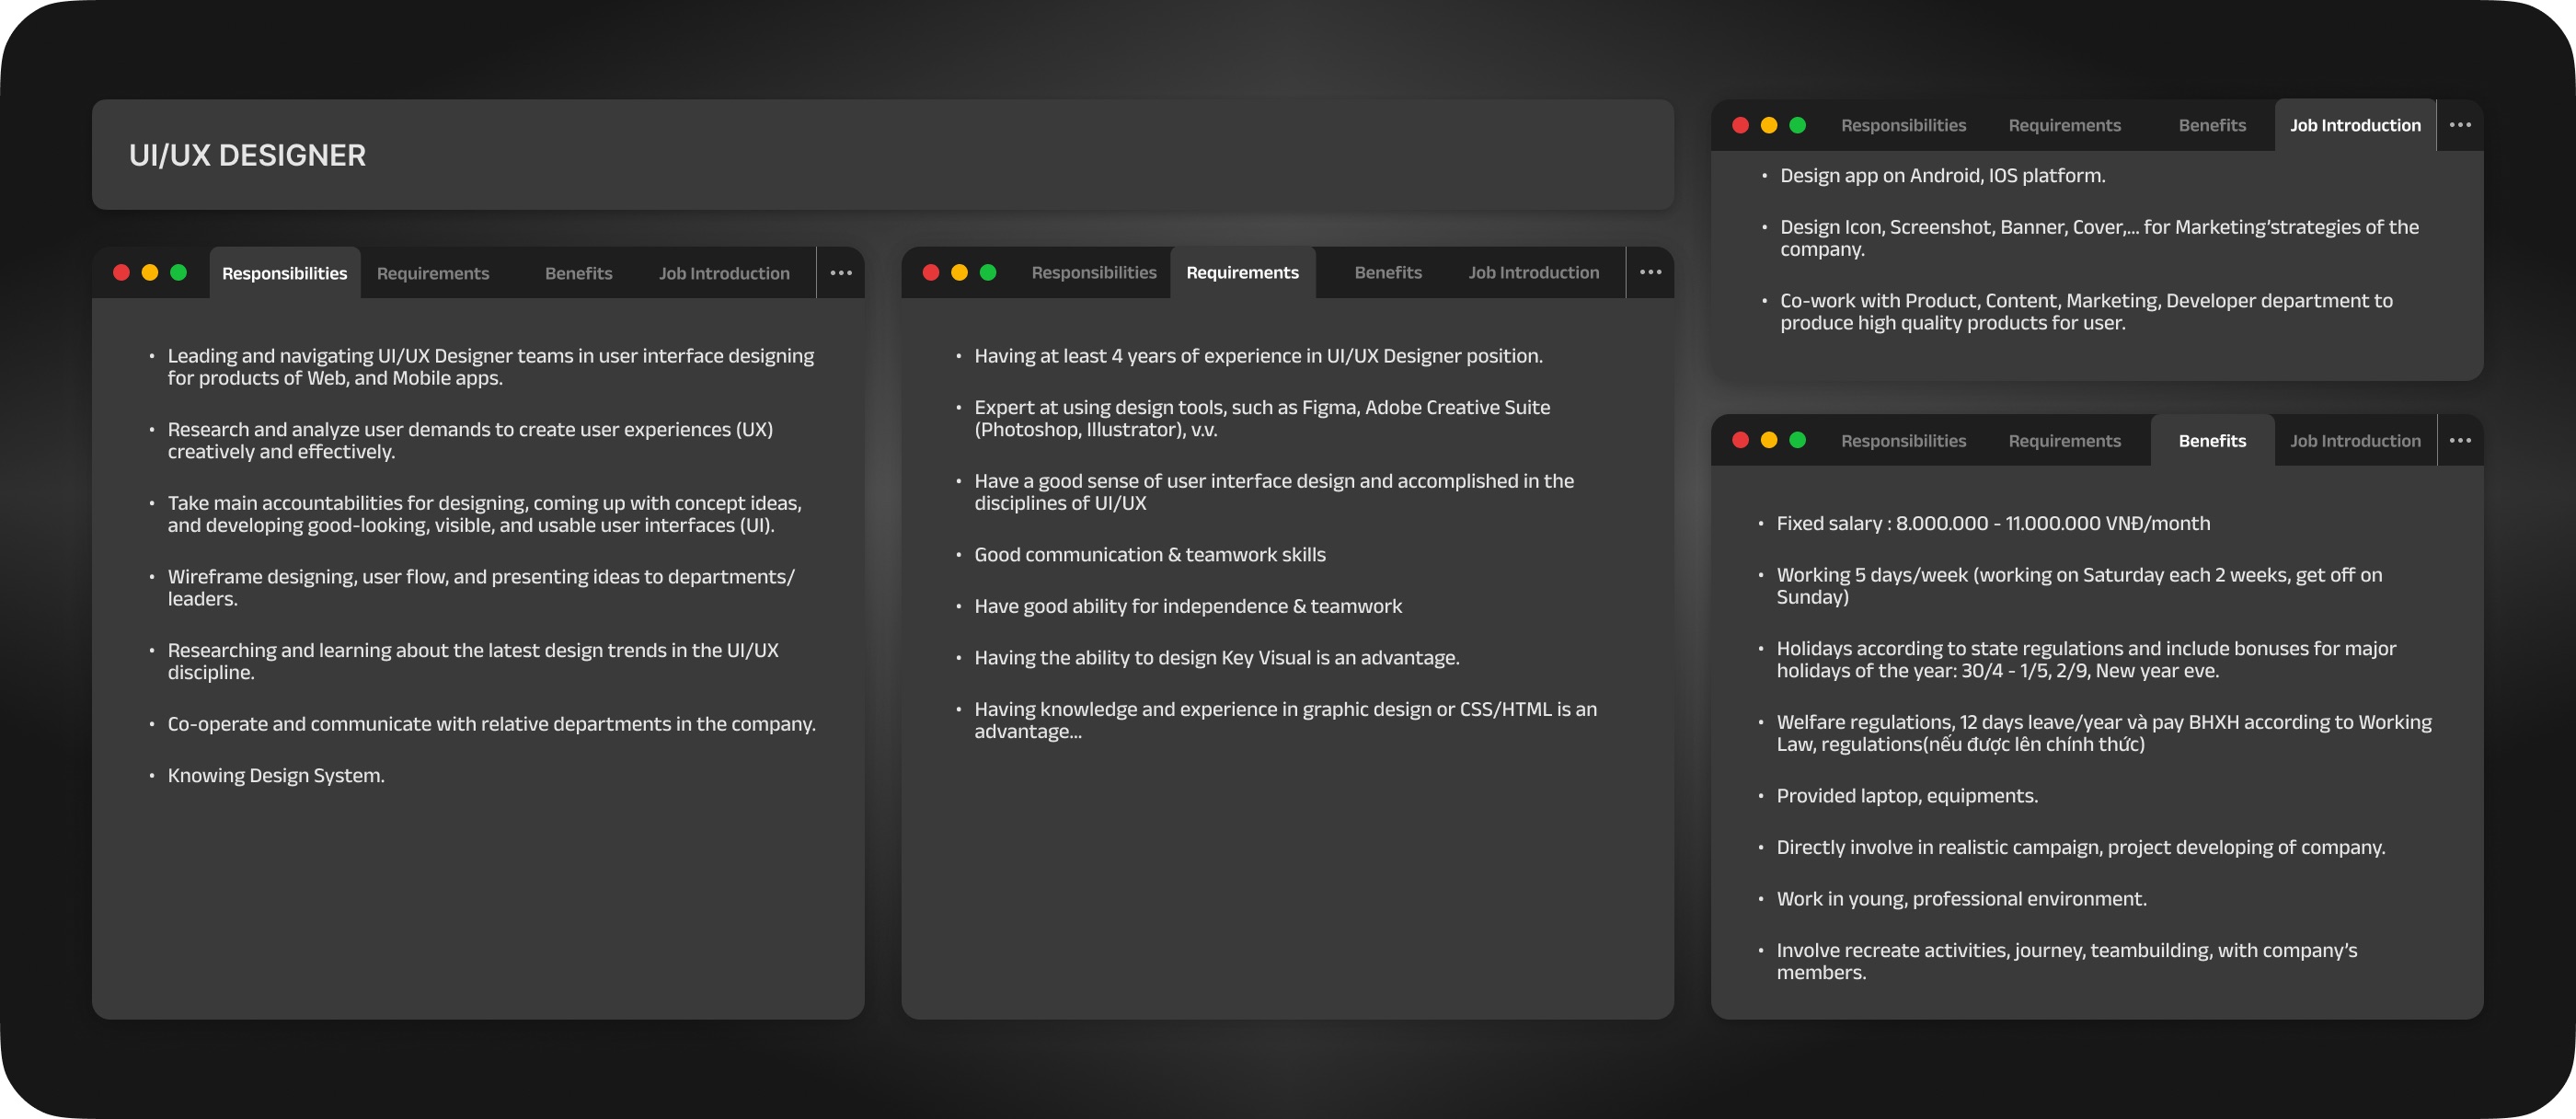Open the three-dot menu in the Responsibilities window

click(x=841, y=273)
